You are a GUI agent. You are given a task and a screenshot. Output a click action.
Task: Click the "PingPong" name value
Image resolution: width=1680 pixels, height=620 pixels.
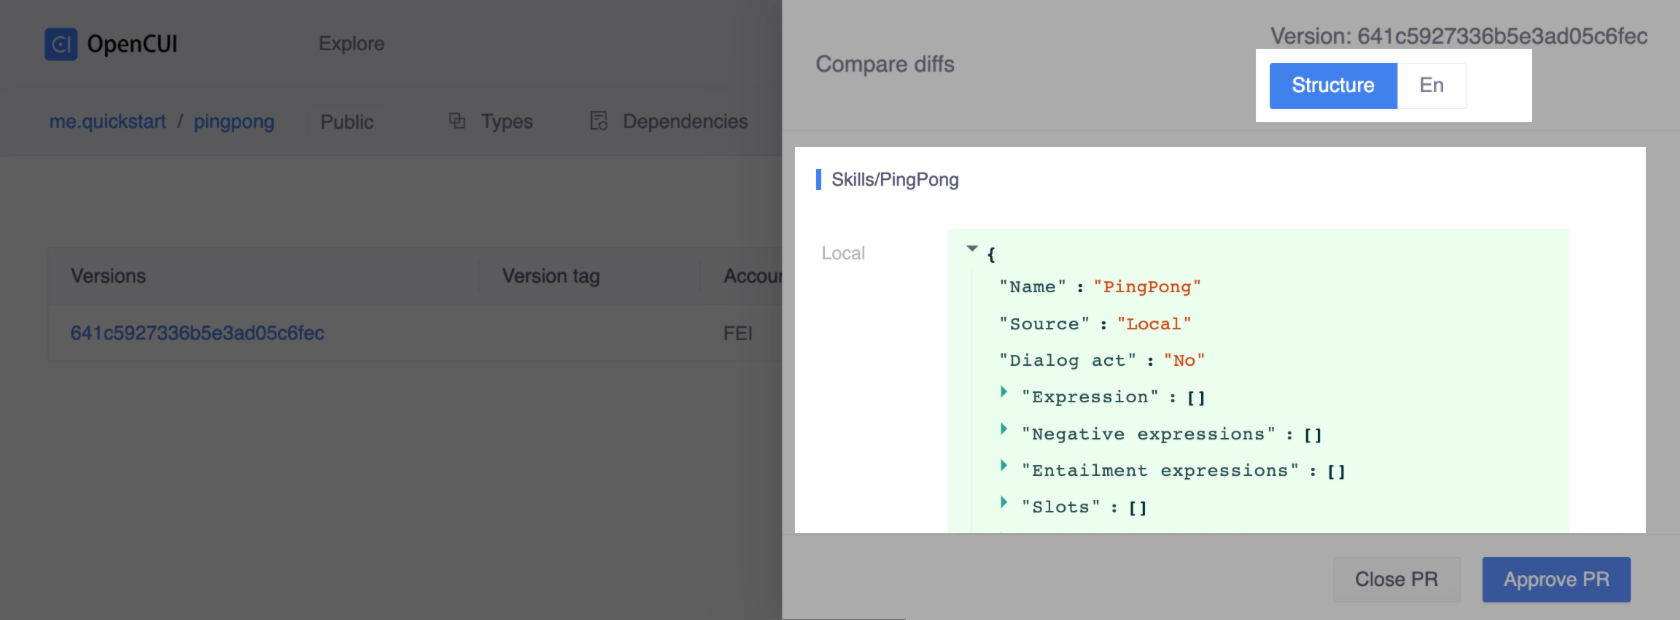tap(1147, 287)
